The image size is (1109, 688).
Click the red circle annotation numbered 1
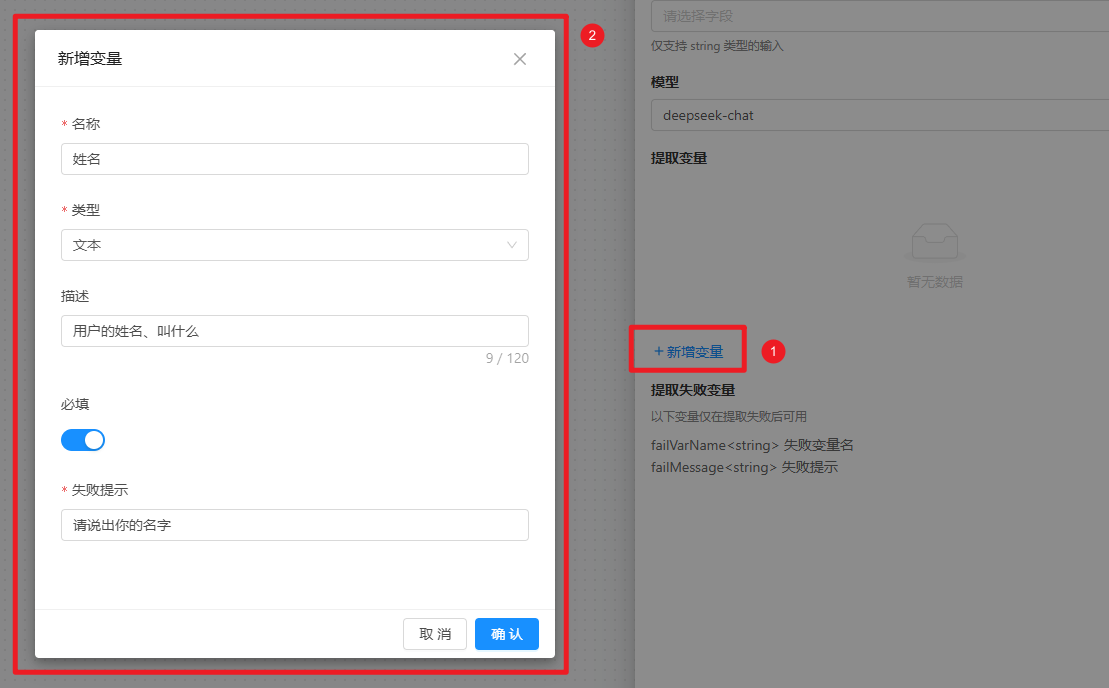click(773, 351)
